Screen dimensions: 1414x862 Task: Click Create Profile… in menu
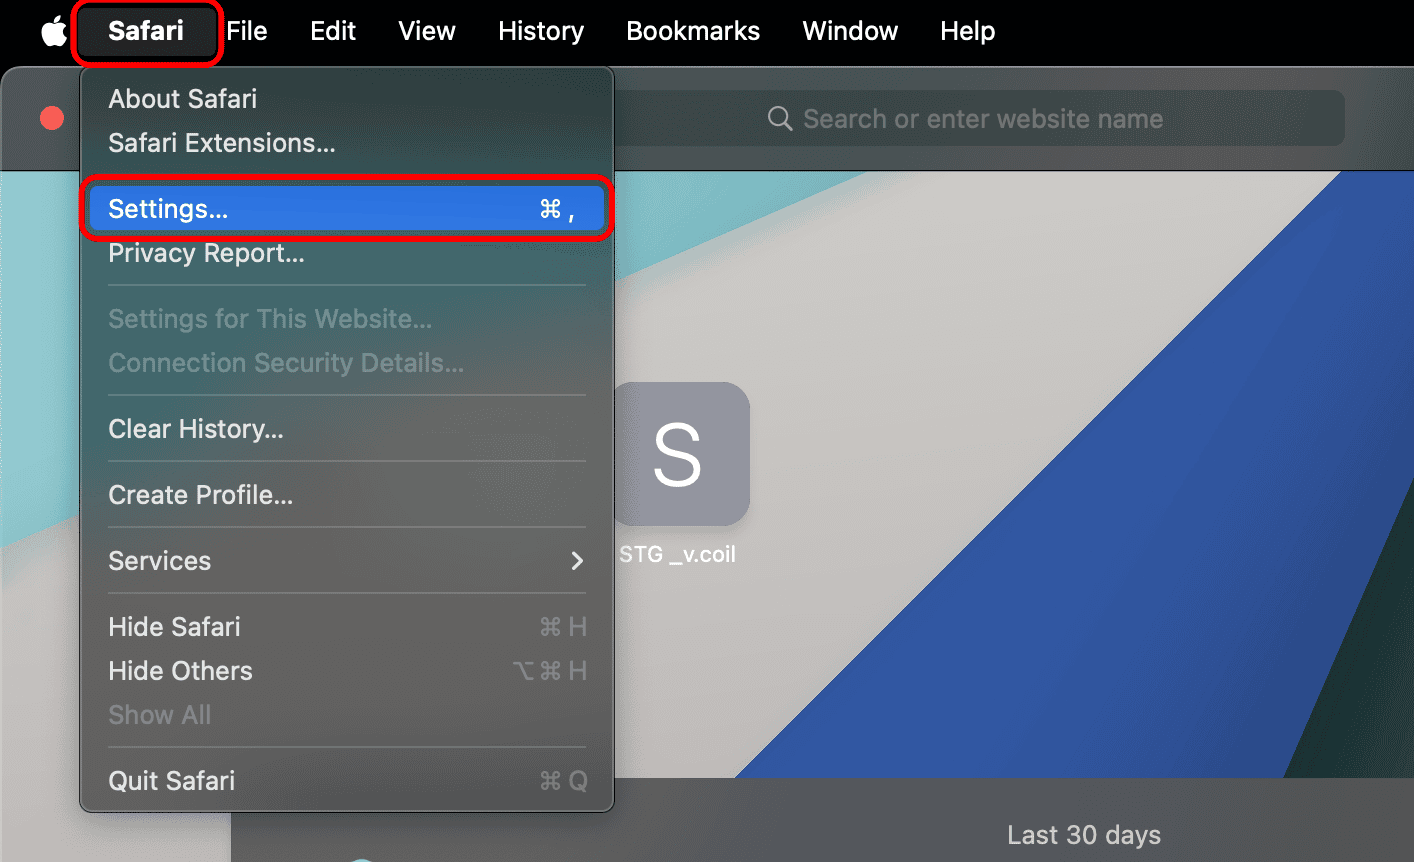pyautogui.click(x=200, y=495)
